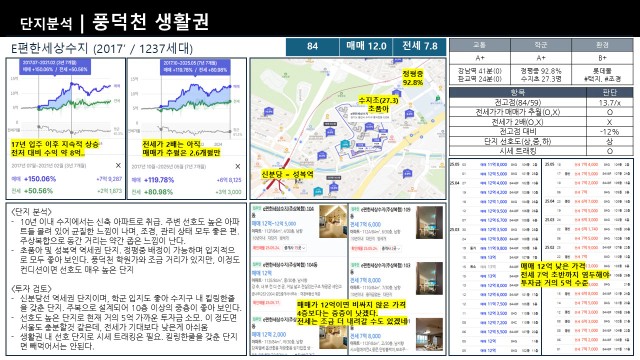Open the 중개사 11곳 dropdown in 104동 listing

[x=295, y=248]
